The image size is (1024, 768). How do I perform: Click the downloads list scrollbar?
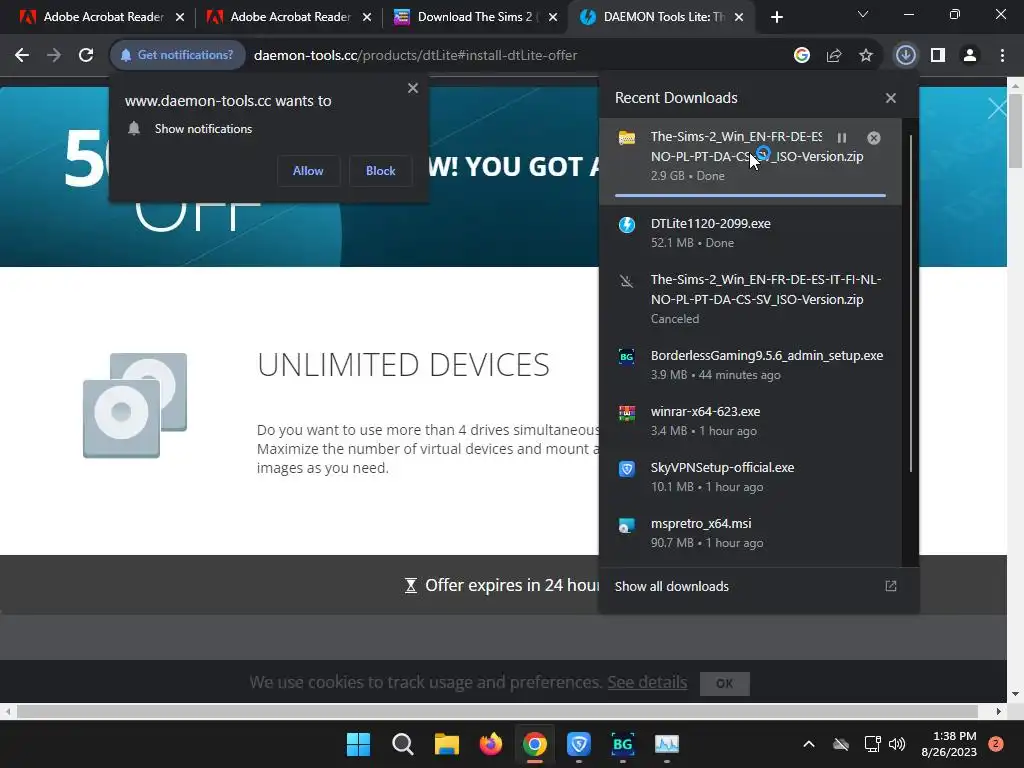pos(910,303)
